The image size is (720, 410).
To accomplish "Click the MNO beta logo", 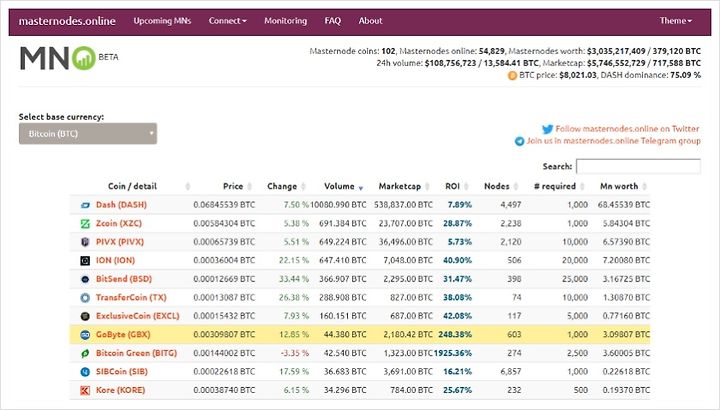I will point(69,58).
